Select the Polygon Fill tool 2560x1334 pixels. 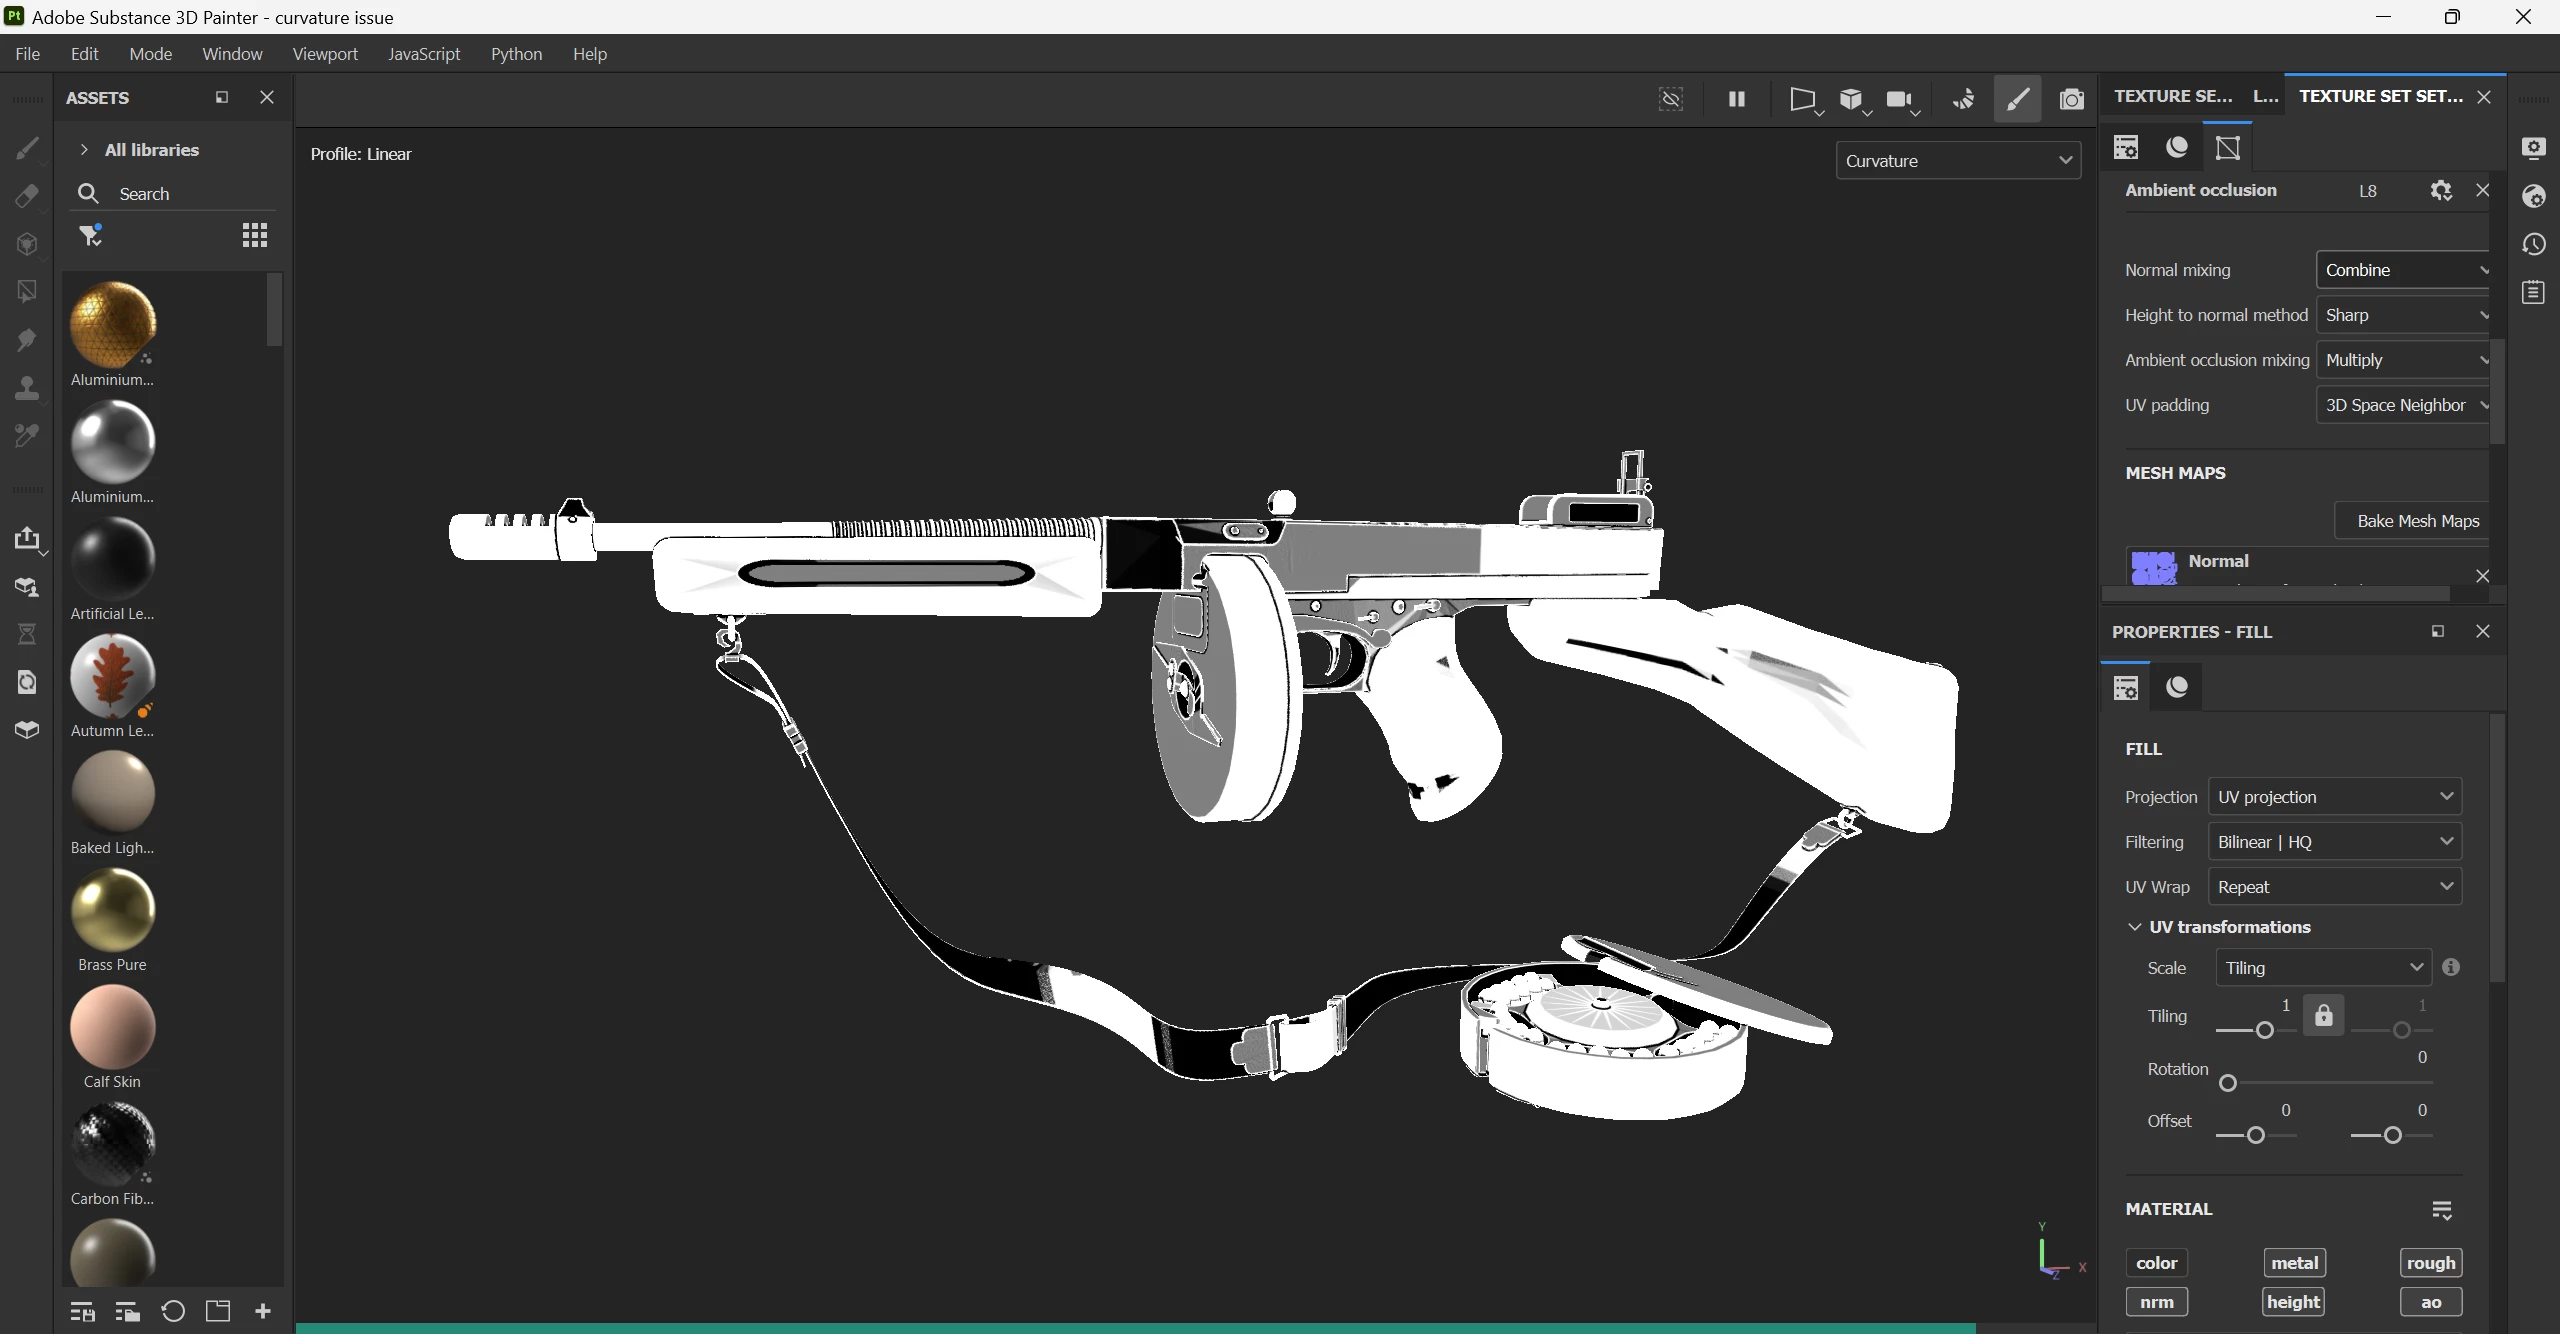coord(27,292)
